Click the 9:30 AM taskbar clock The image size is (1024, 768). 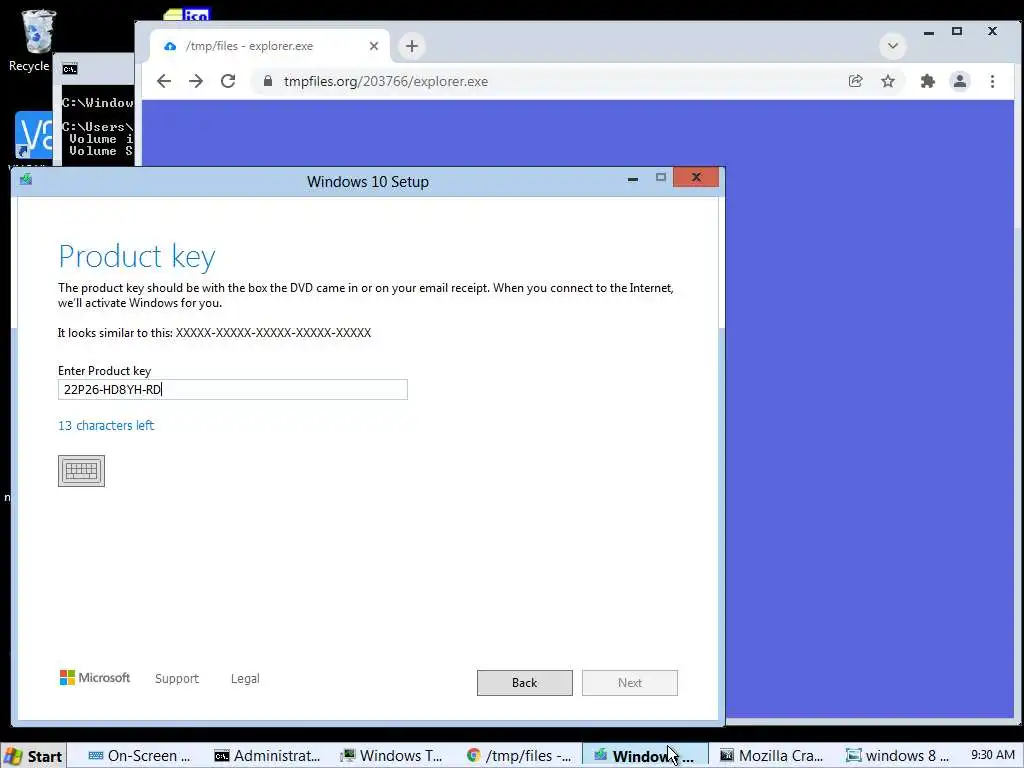pos(993,755)
